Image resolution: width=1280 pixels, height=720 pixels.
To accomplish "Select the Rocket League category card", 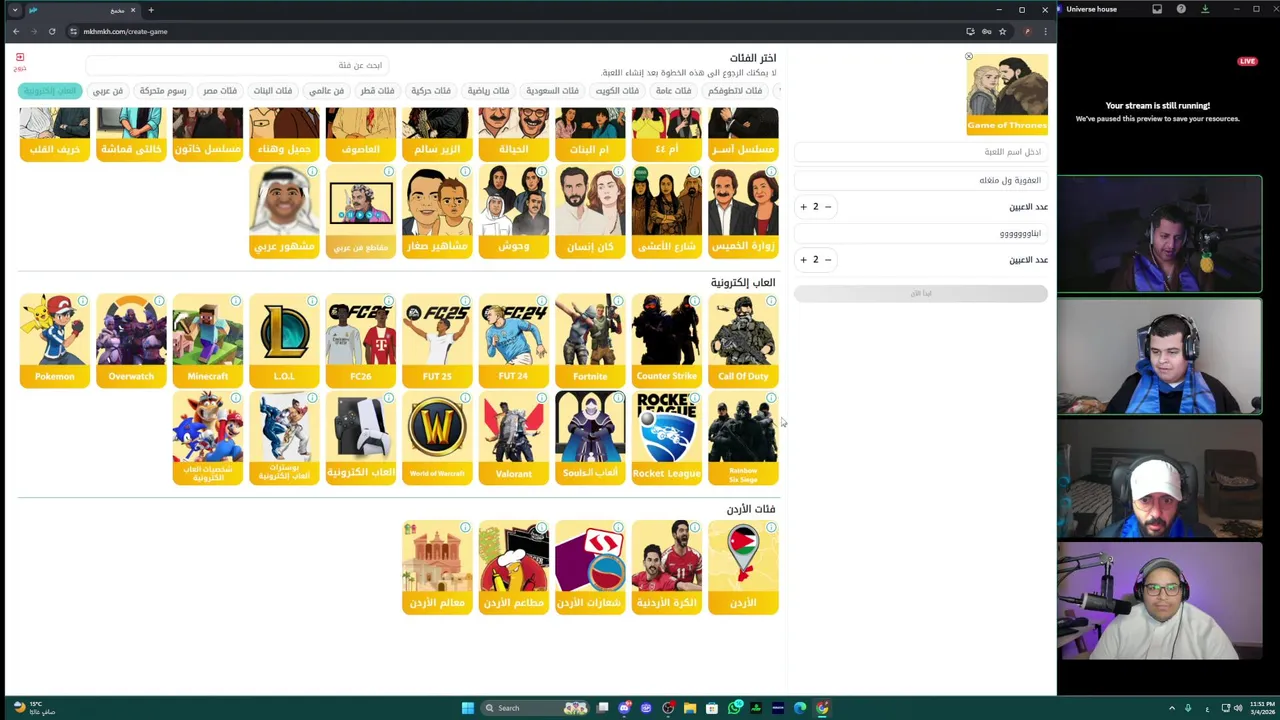I will [666, 437].
